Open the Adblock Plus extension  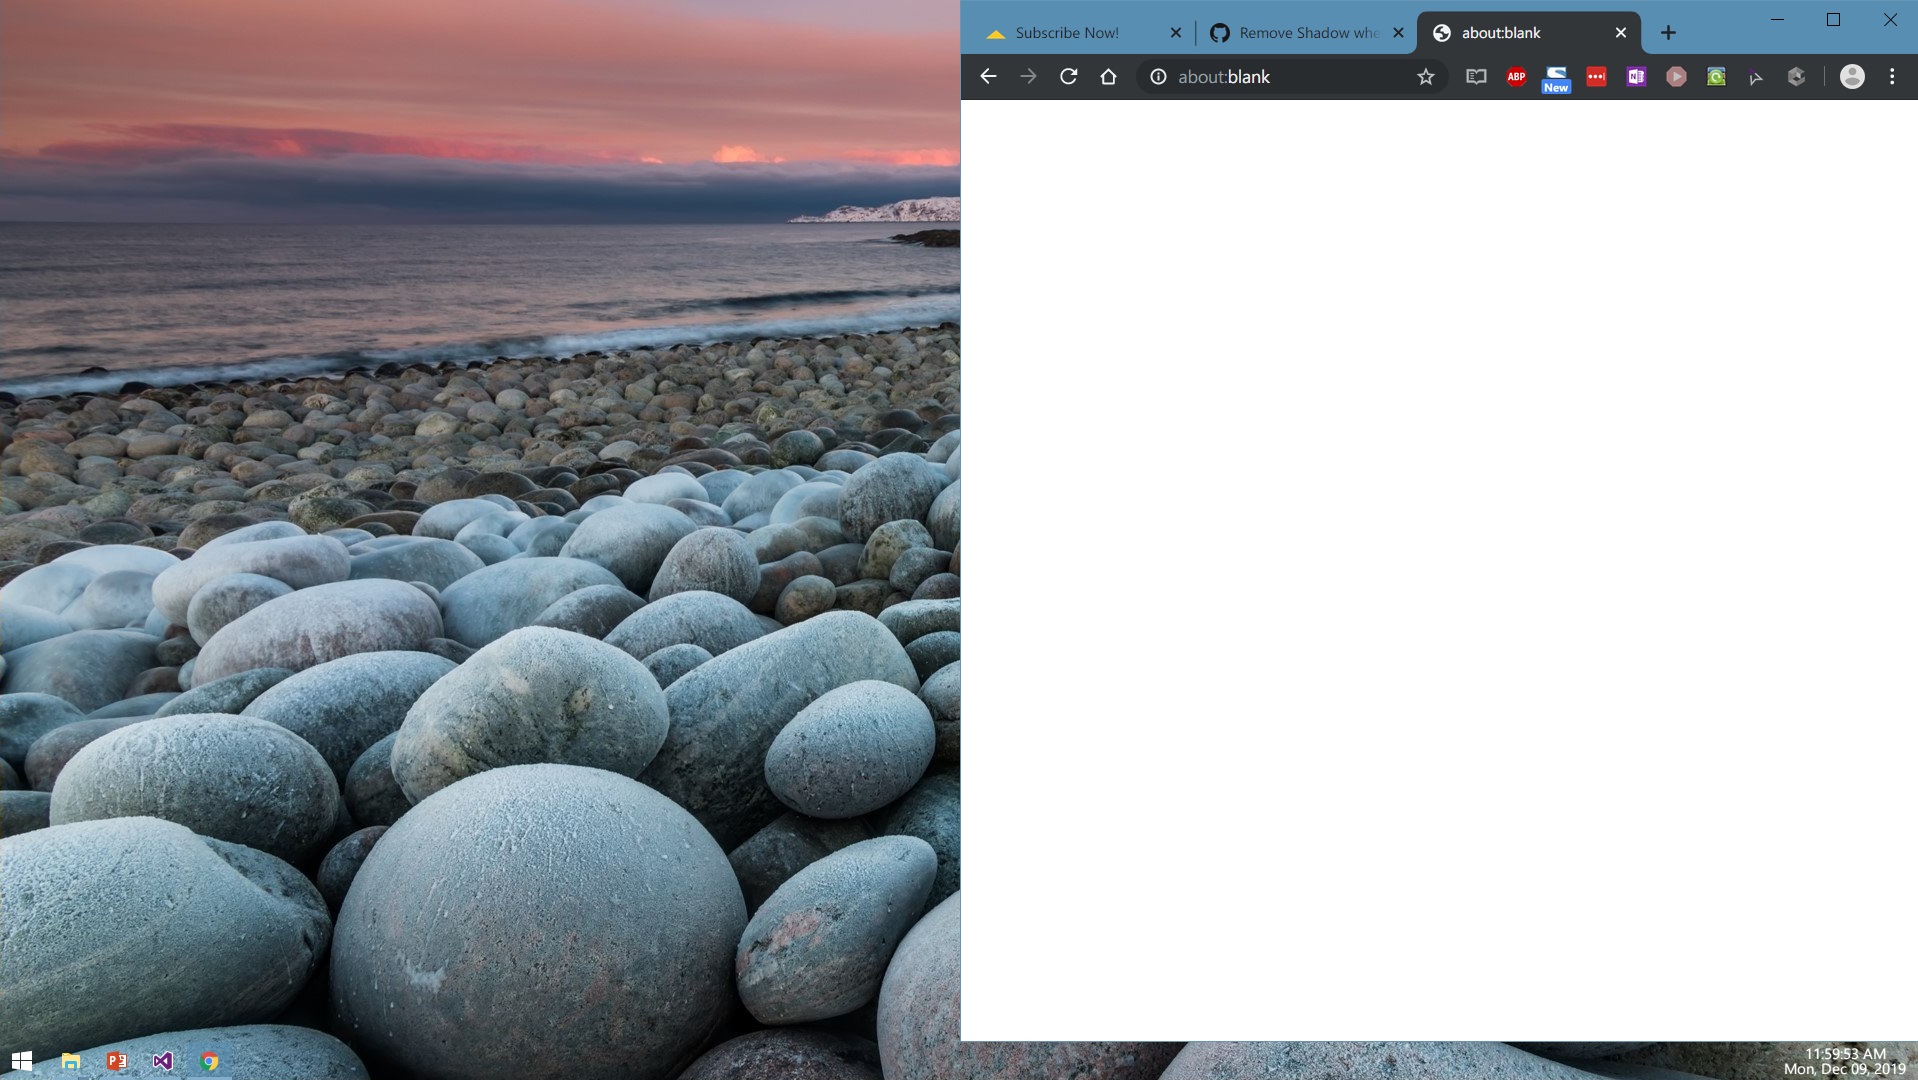(x=1514, y=77)
